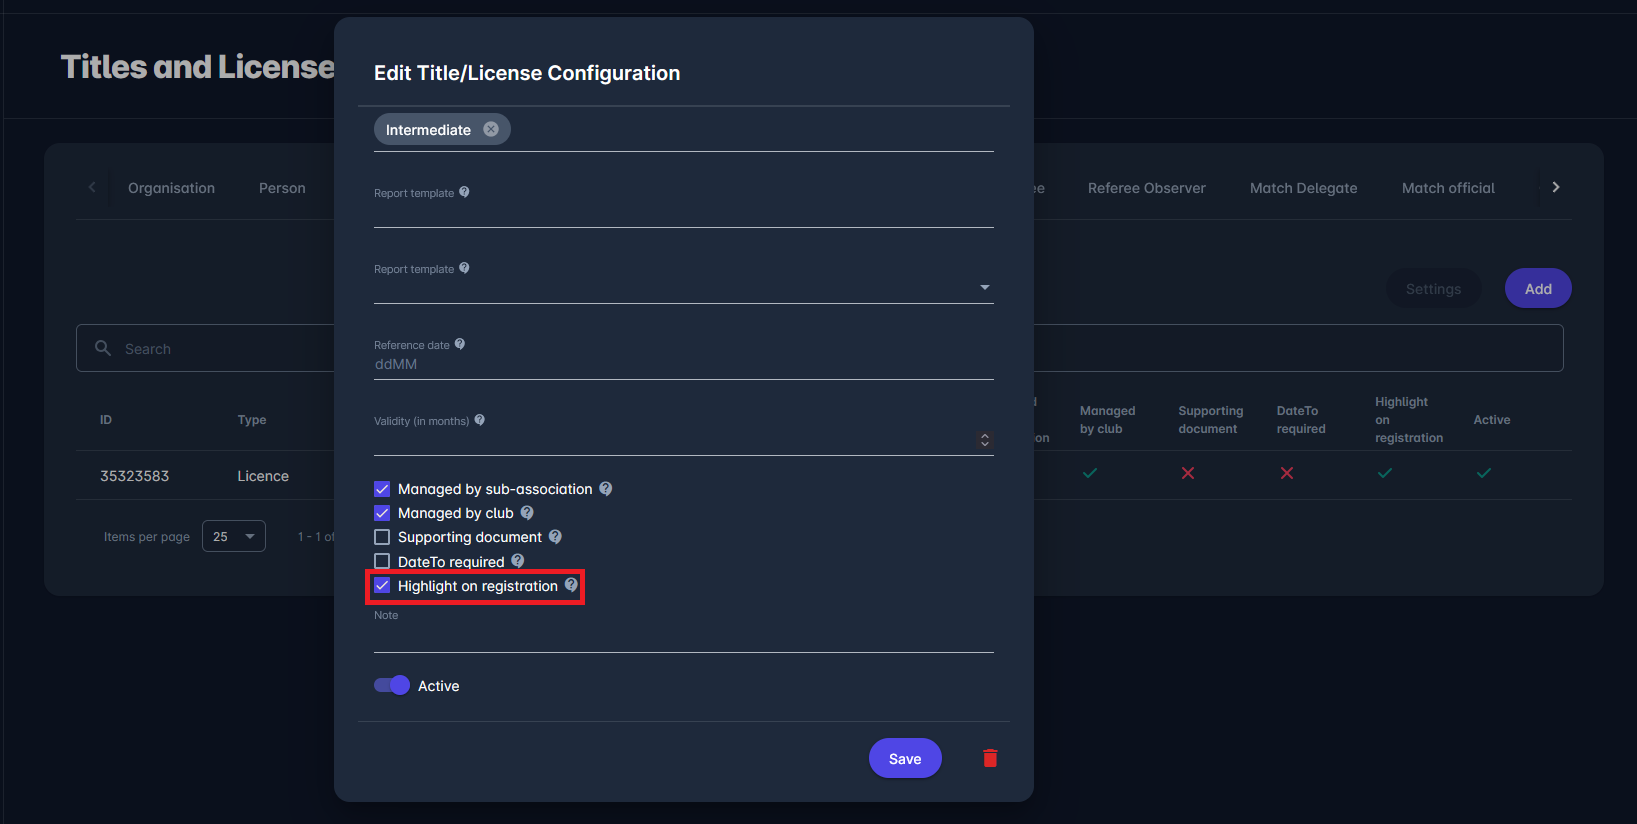
Task: Enable the Supporting document checkbox
Action: click(x=382, y=537)
